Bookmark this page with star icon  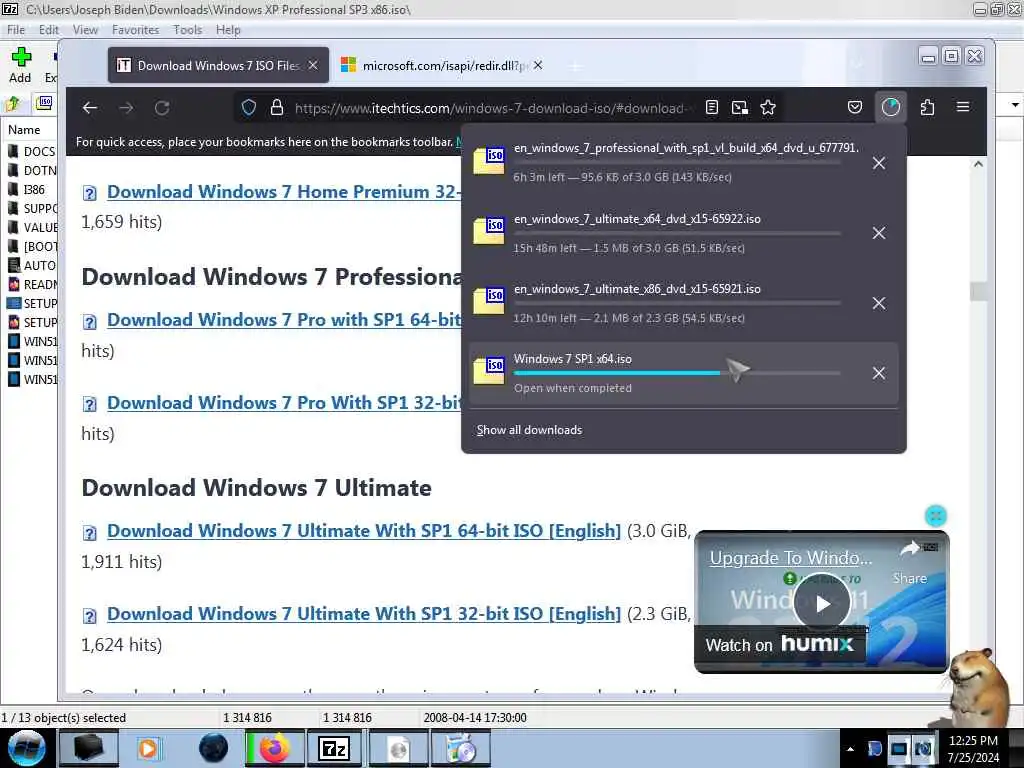768,108
